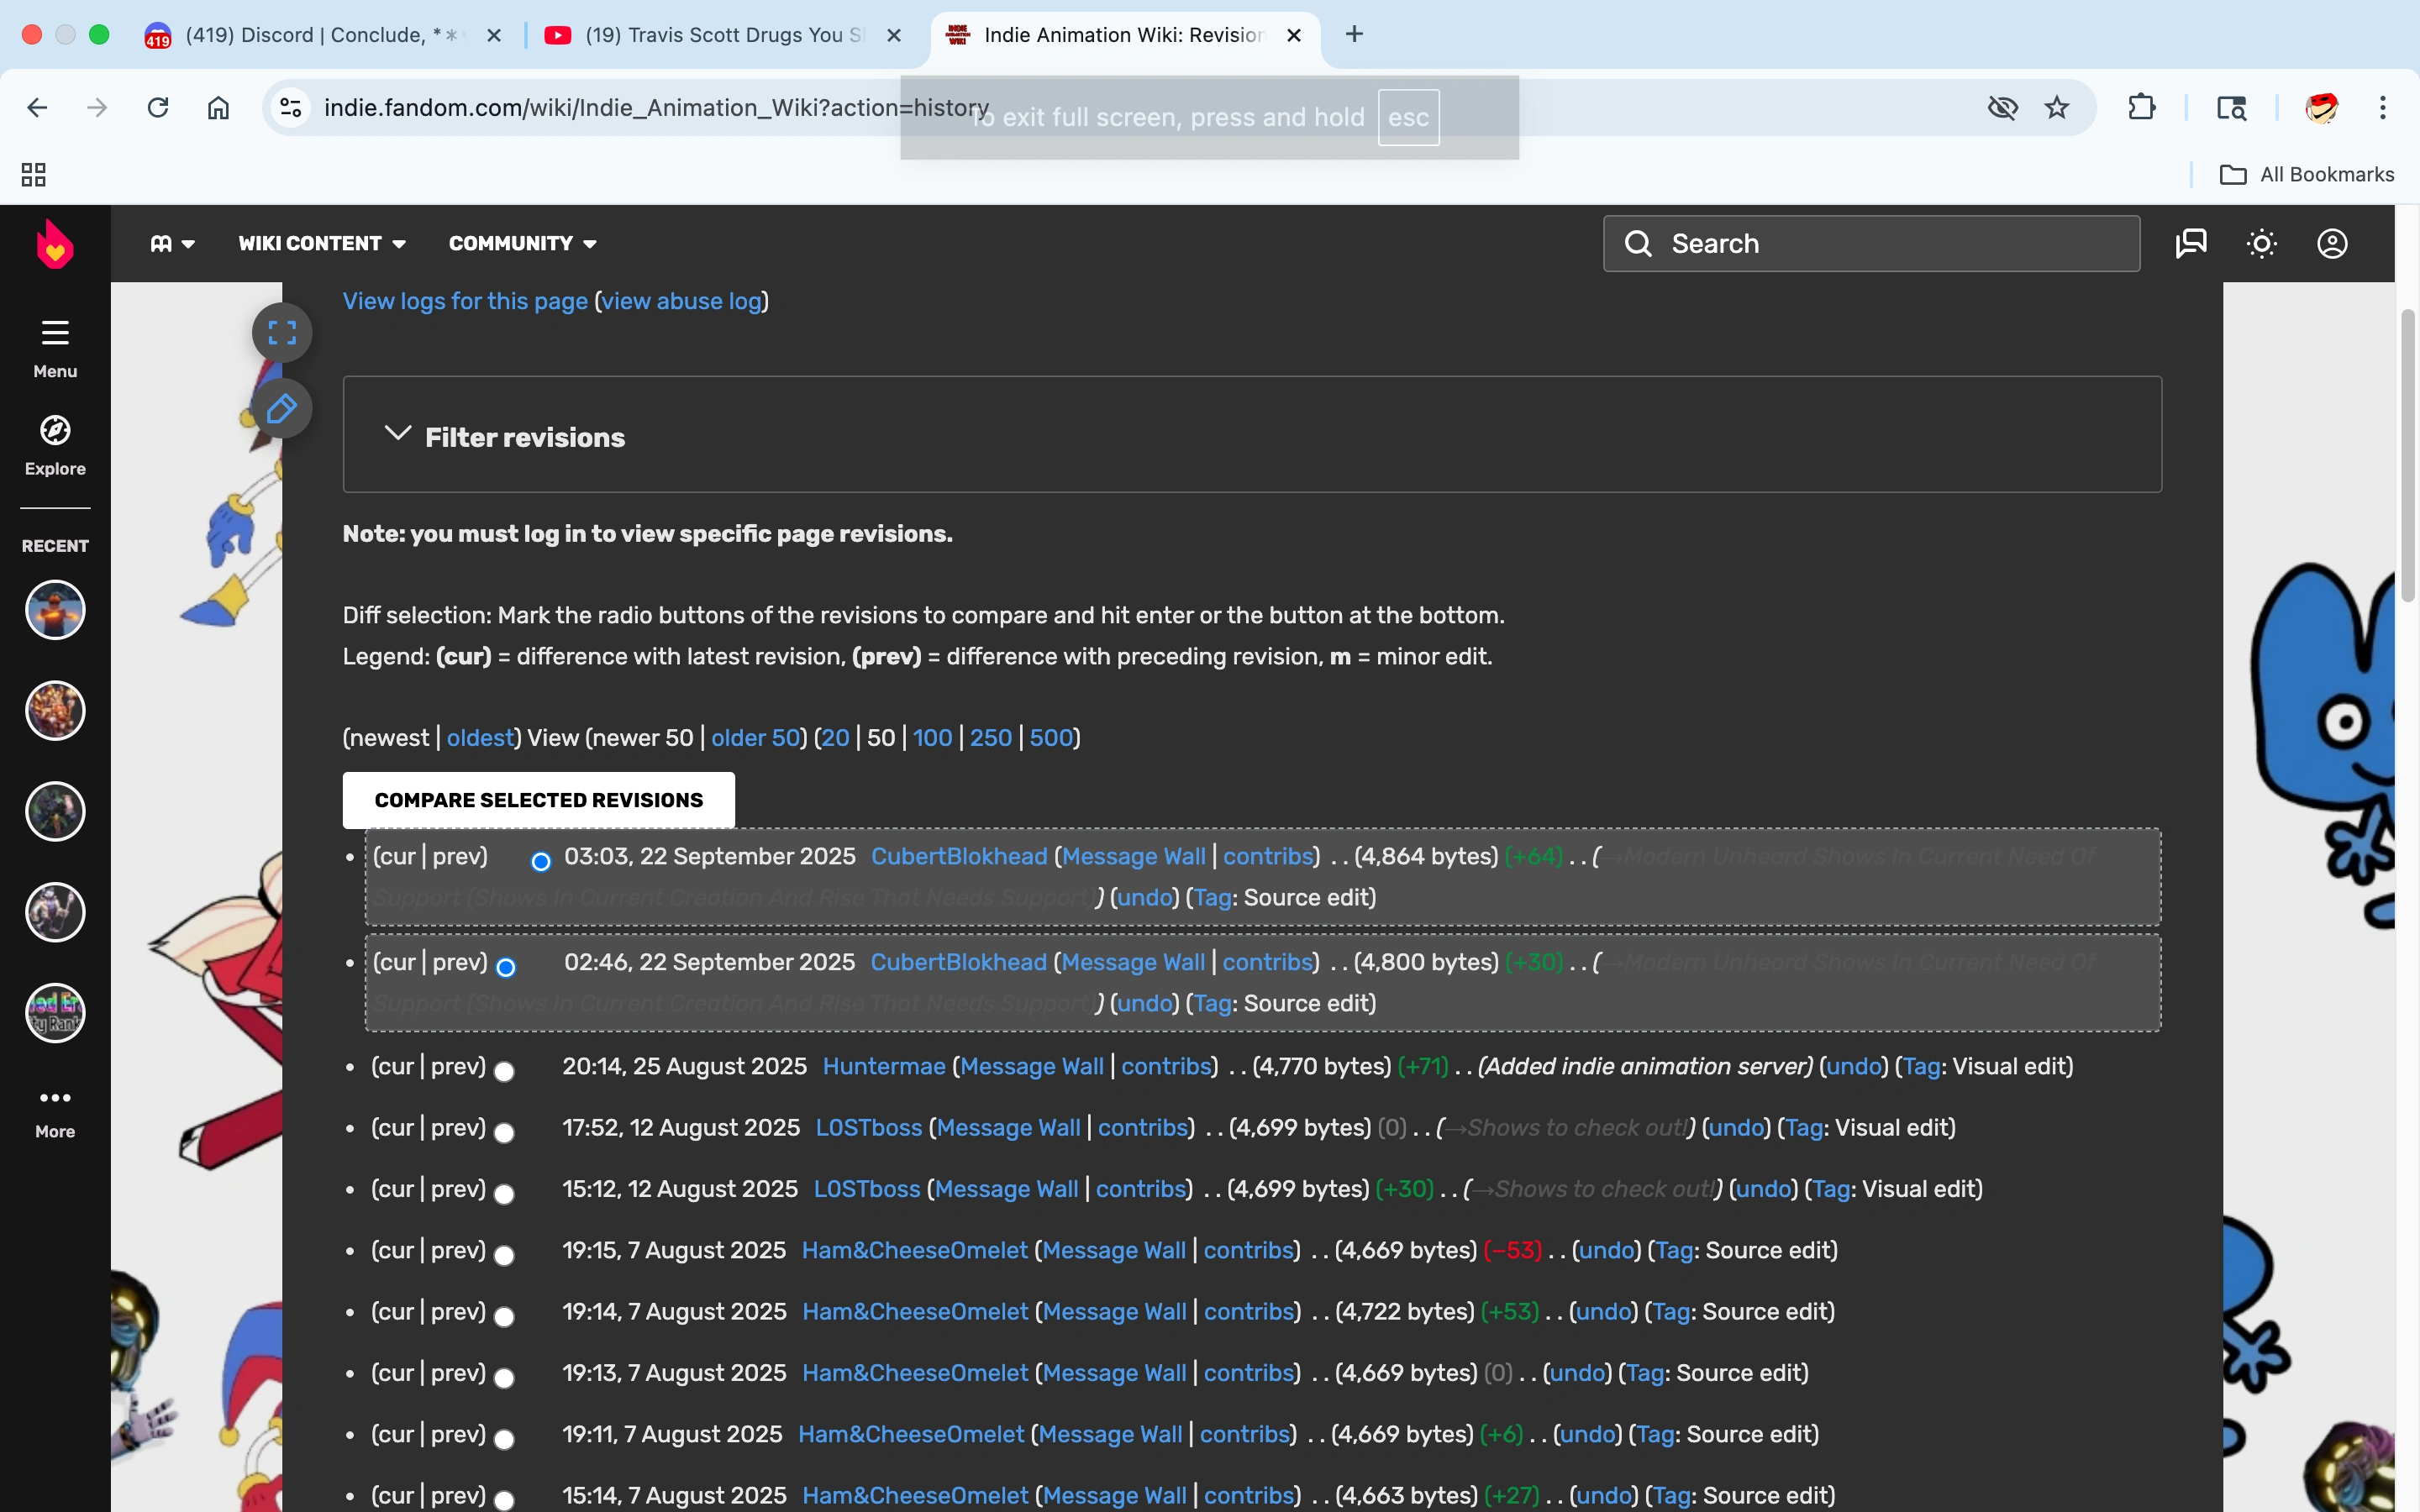Click the fullscreen expand icon button
2420x1512 pixels.
click(282, 332)
